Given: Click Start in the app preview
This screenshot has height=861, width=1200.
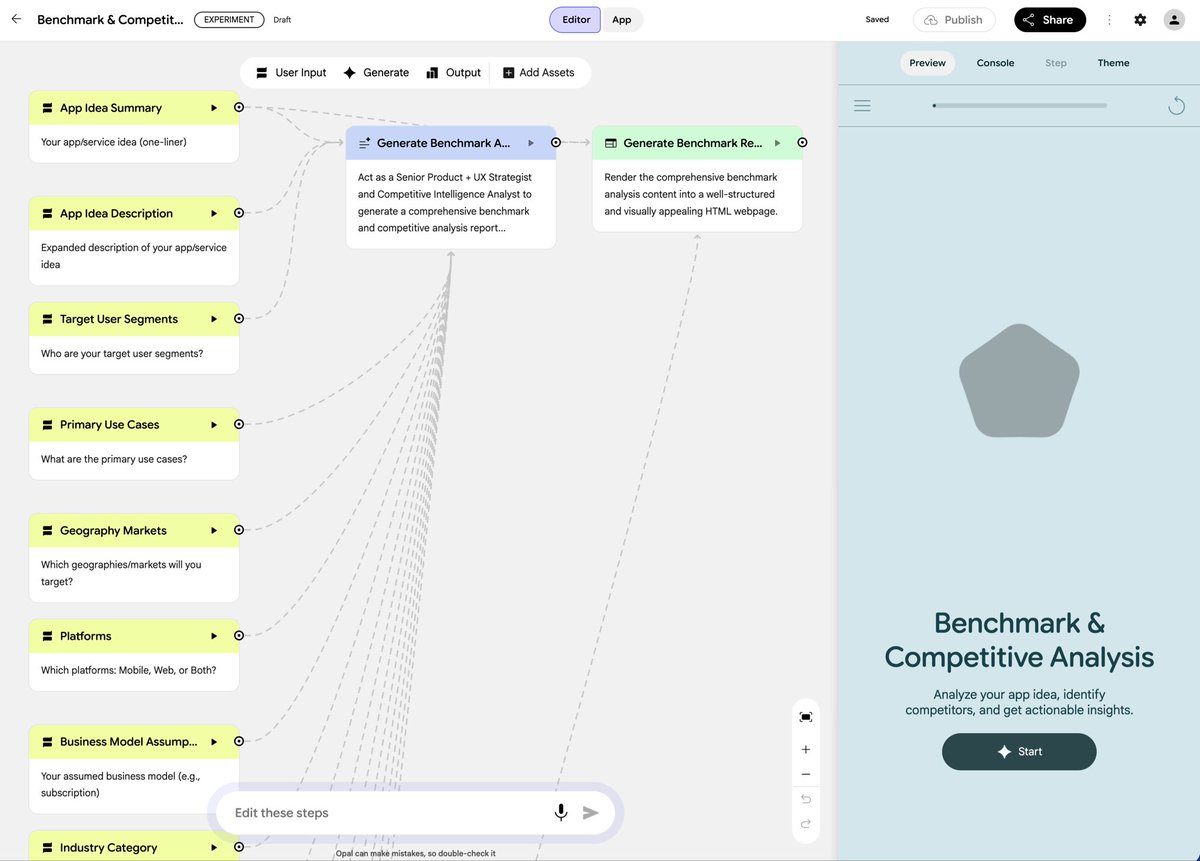Looking at the screenshot, I should point(1019,752).
